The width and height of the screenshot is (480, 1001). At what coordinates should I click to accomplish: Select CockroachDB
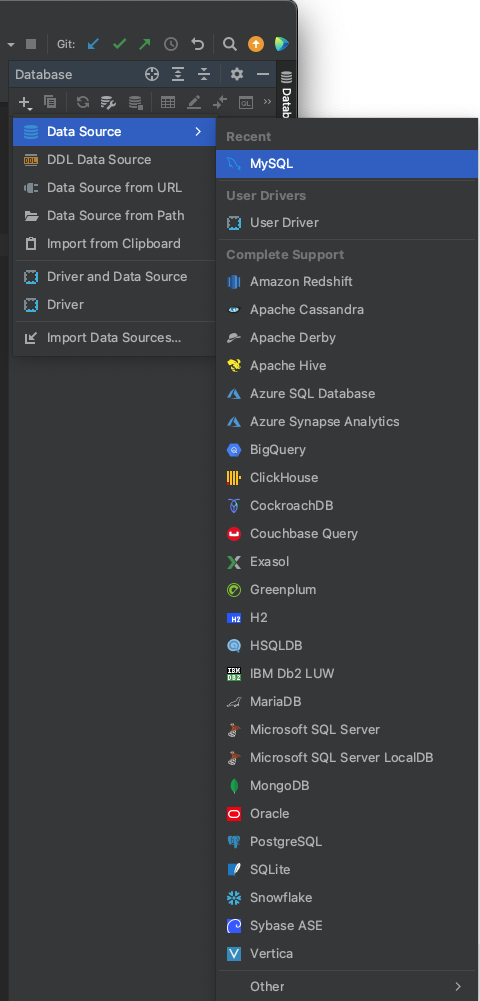coord(347,506)
